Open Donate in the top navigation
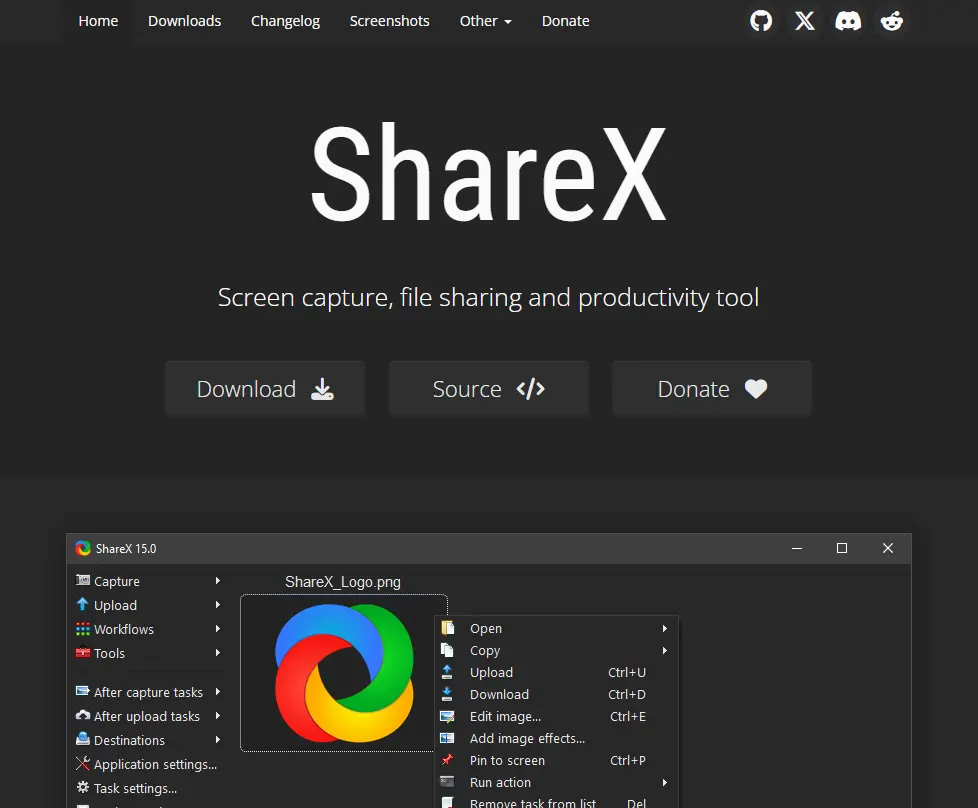The image size is (978, 808). (x=565, y=21)
